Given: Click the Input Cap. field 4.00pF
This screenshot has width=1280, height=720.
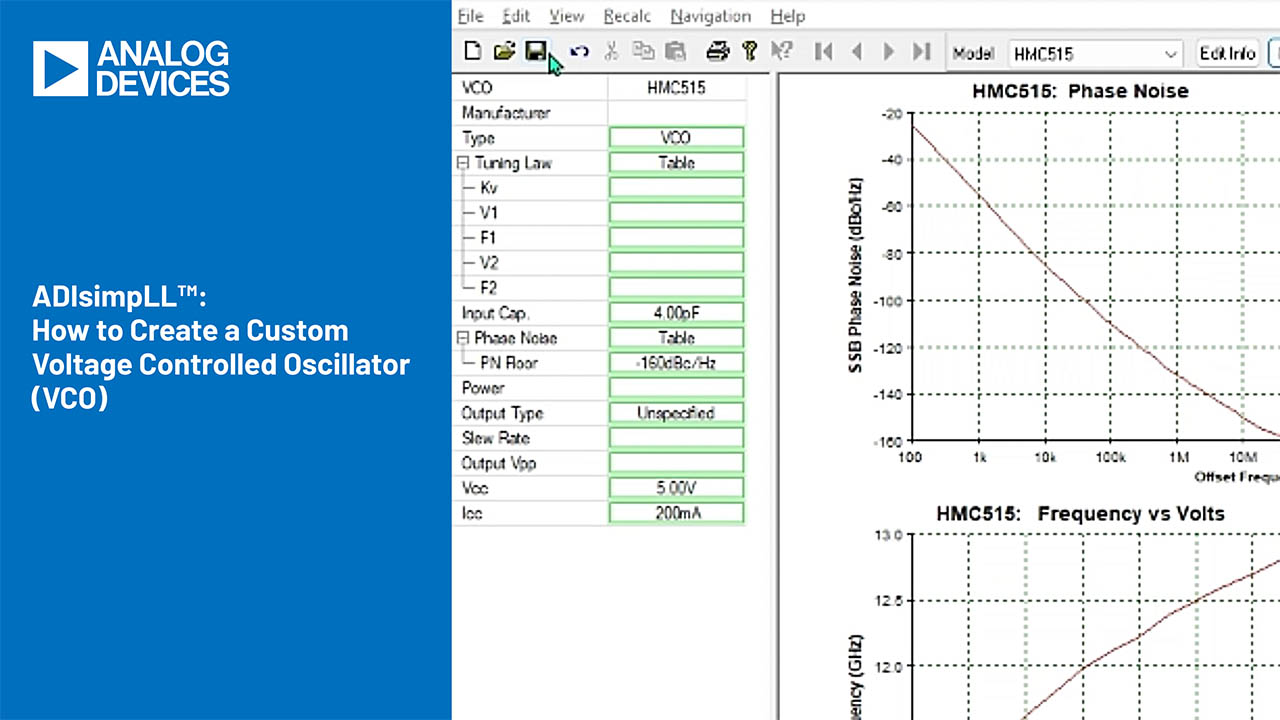Looking at the screenshot, I should coord(676,313).
